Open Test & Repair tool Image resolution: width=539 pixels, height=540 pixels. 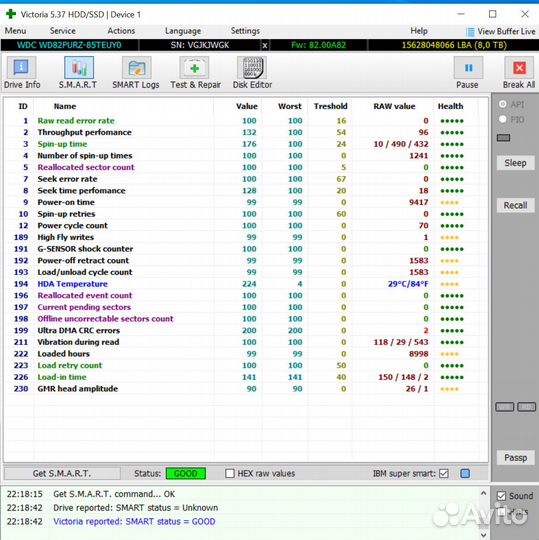tap(194, 68)
